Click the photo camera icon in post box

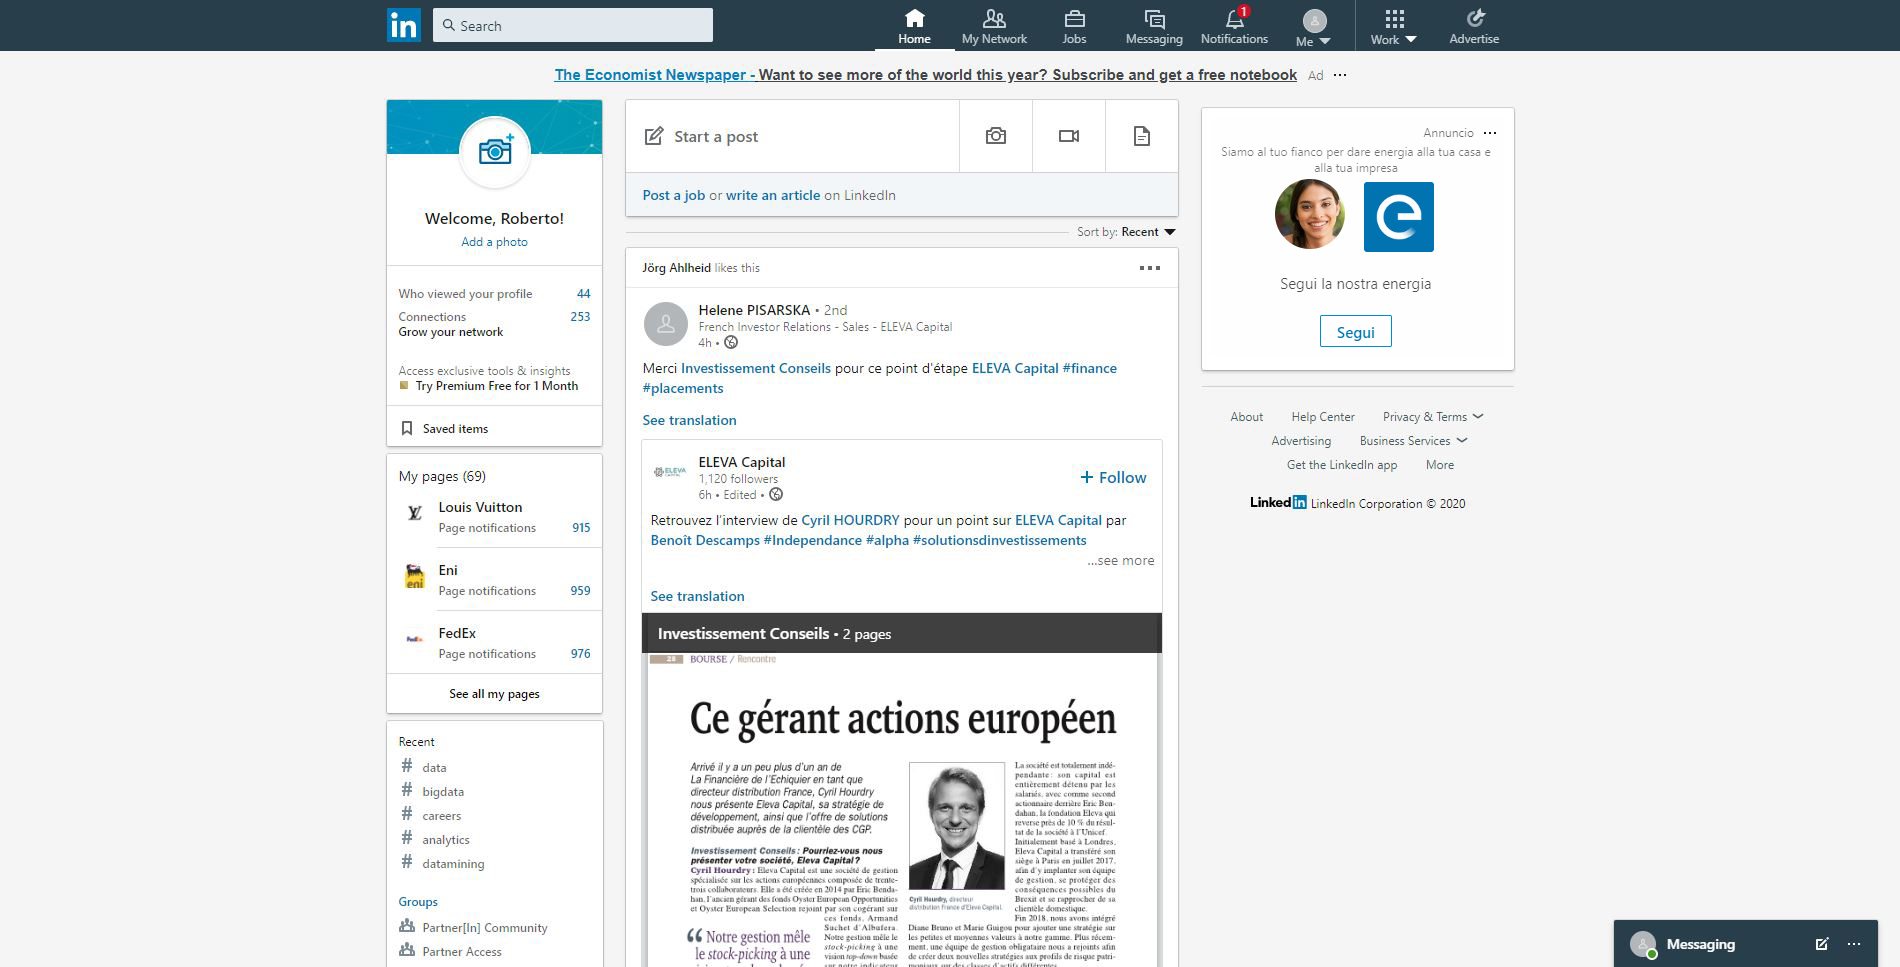click(x=996, y=136)
